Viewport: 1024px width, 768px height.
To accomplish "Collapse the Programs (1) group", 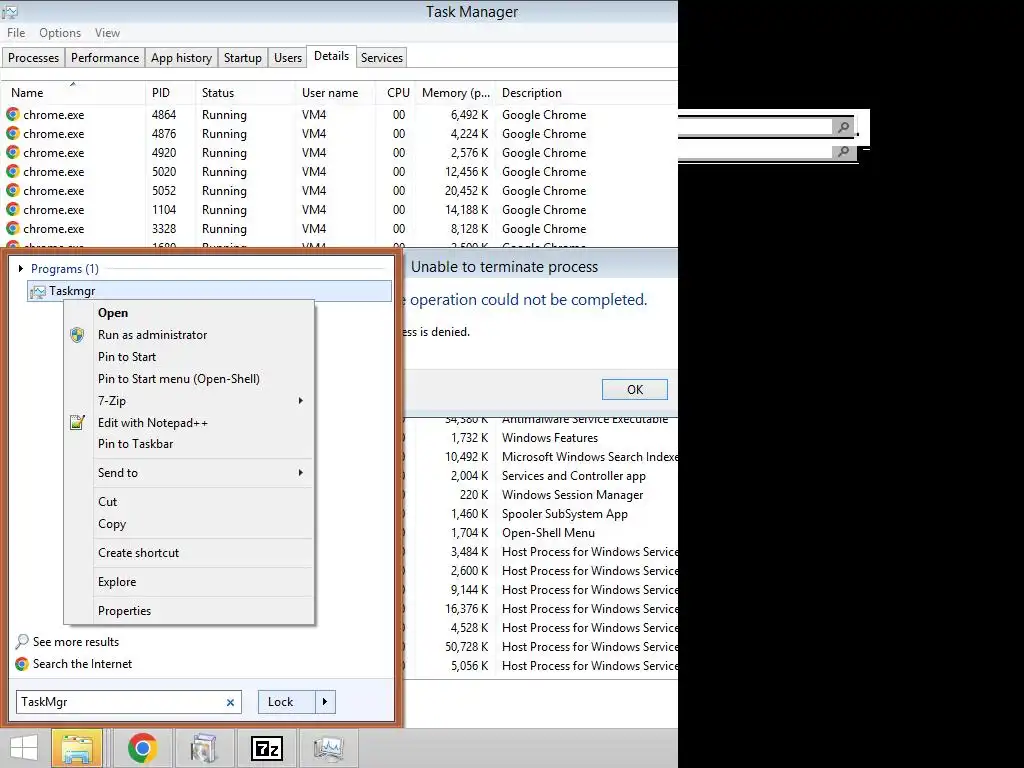I will click(x=21, y=268).
